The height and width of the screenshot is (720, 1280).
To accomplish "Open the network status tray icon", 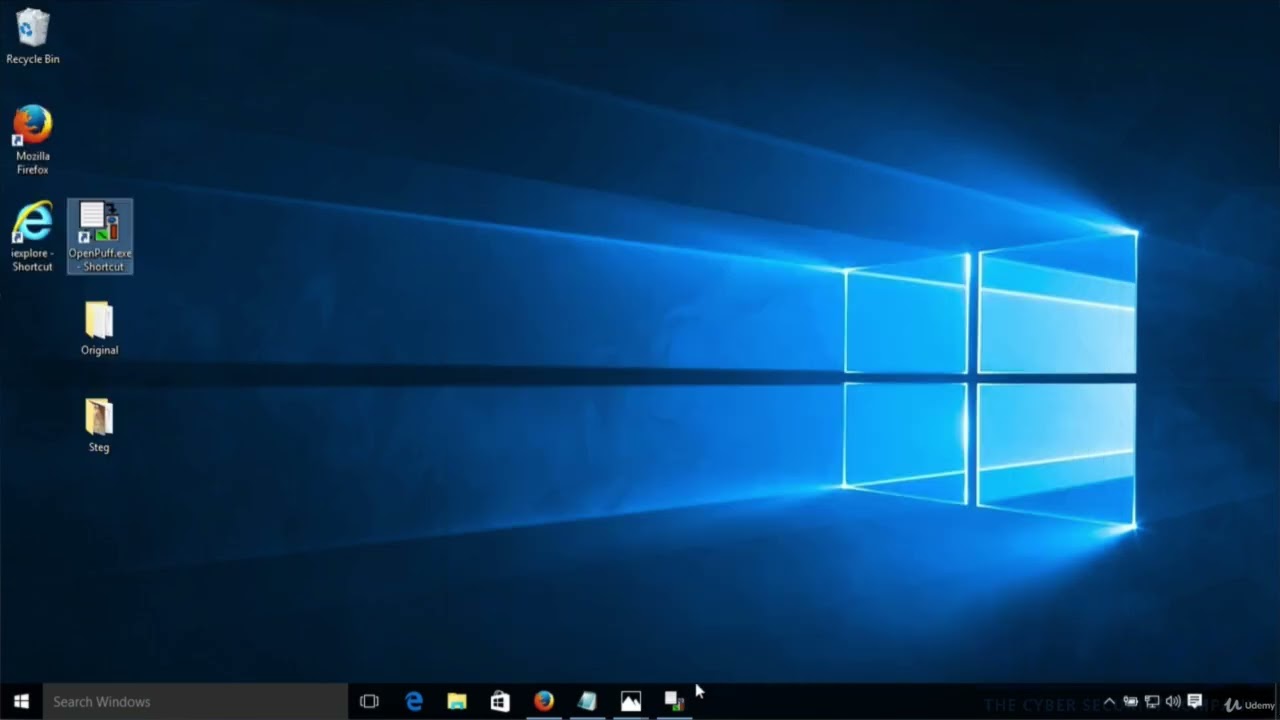I will [1152, 702].
